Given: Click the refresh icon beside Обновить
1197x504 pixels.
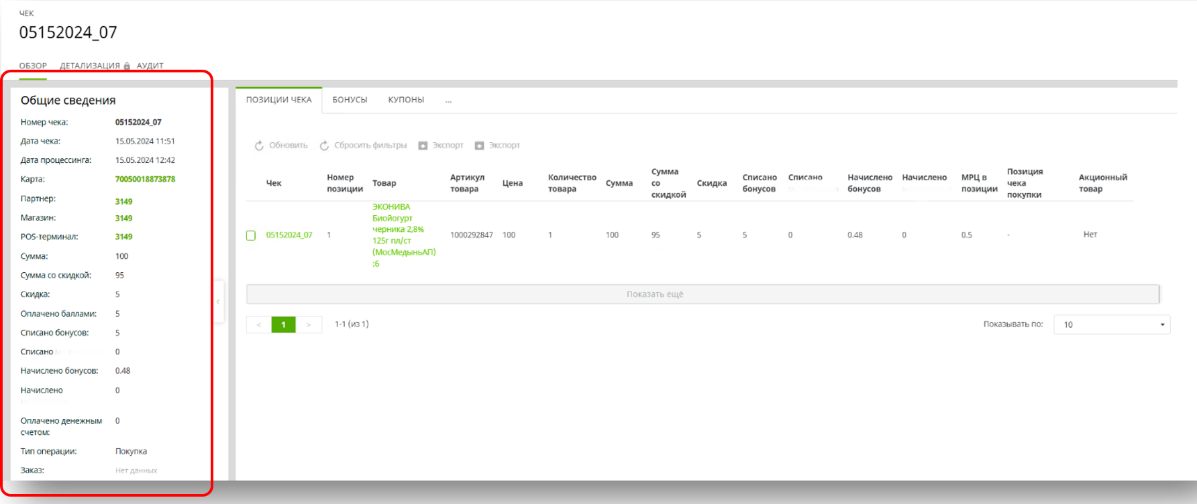Looking at the screenshot, I should pos(259,146).
